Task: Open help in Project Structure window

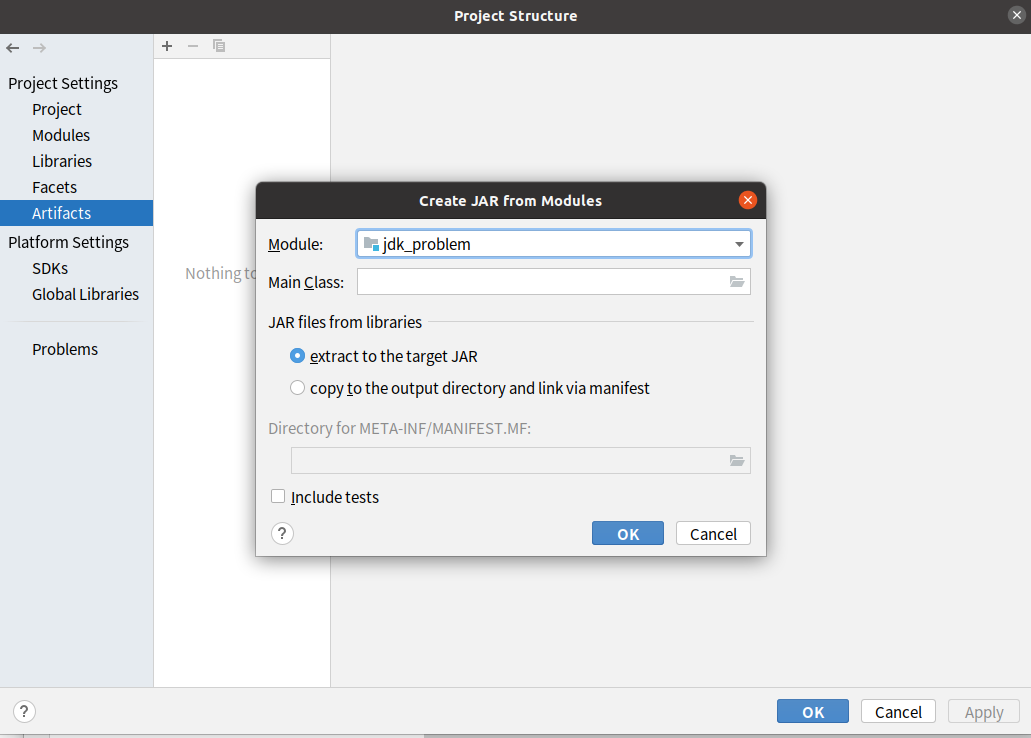Action: click(24, 712)
